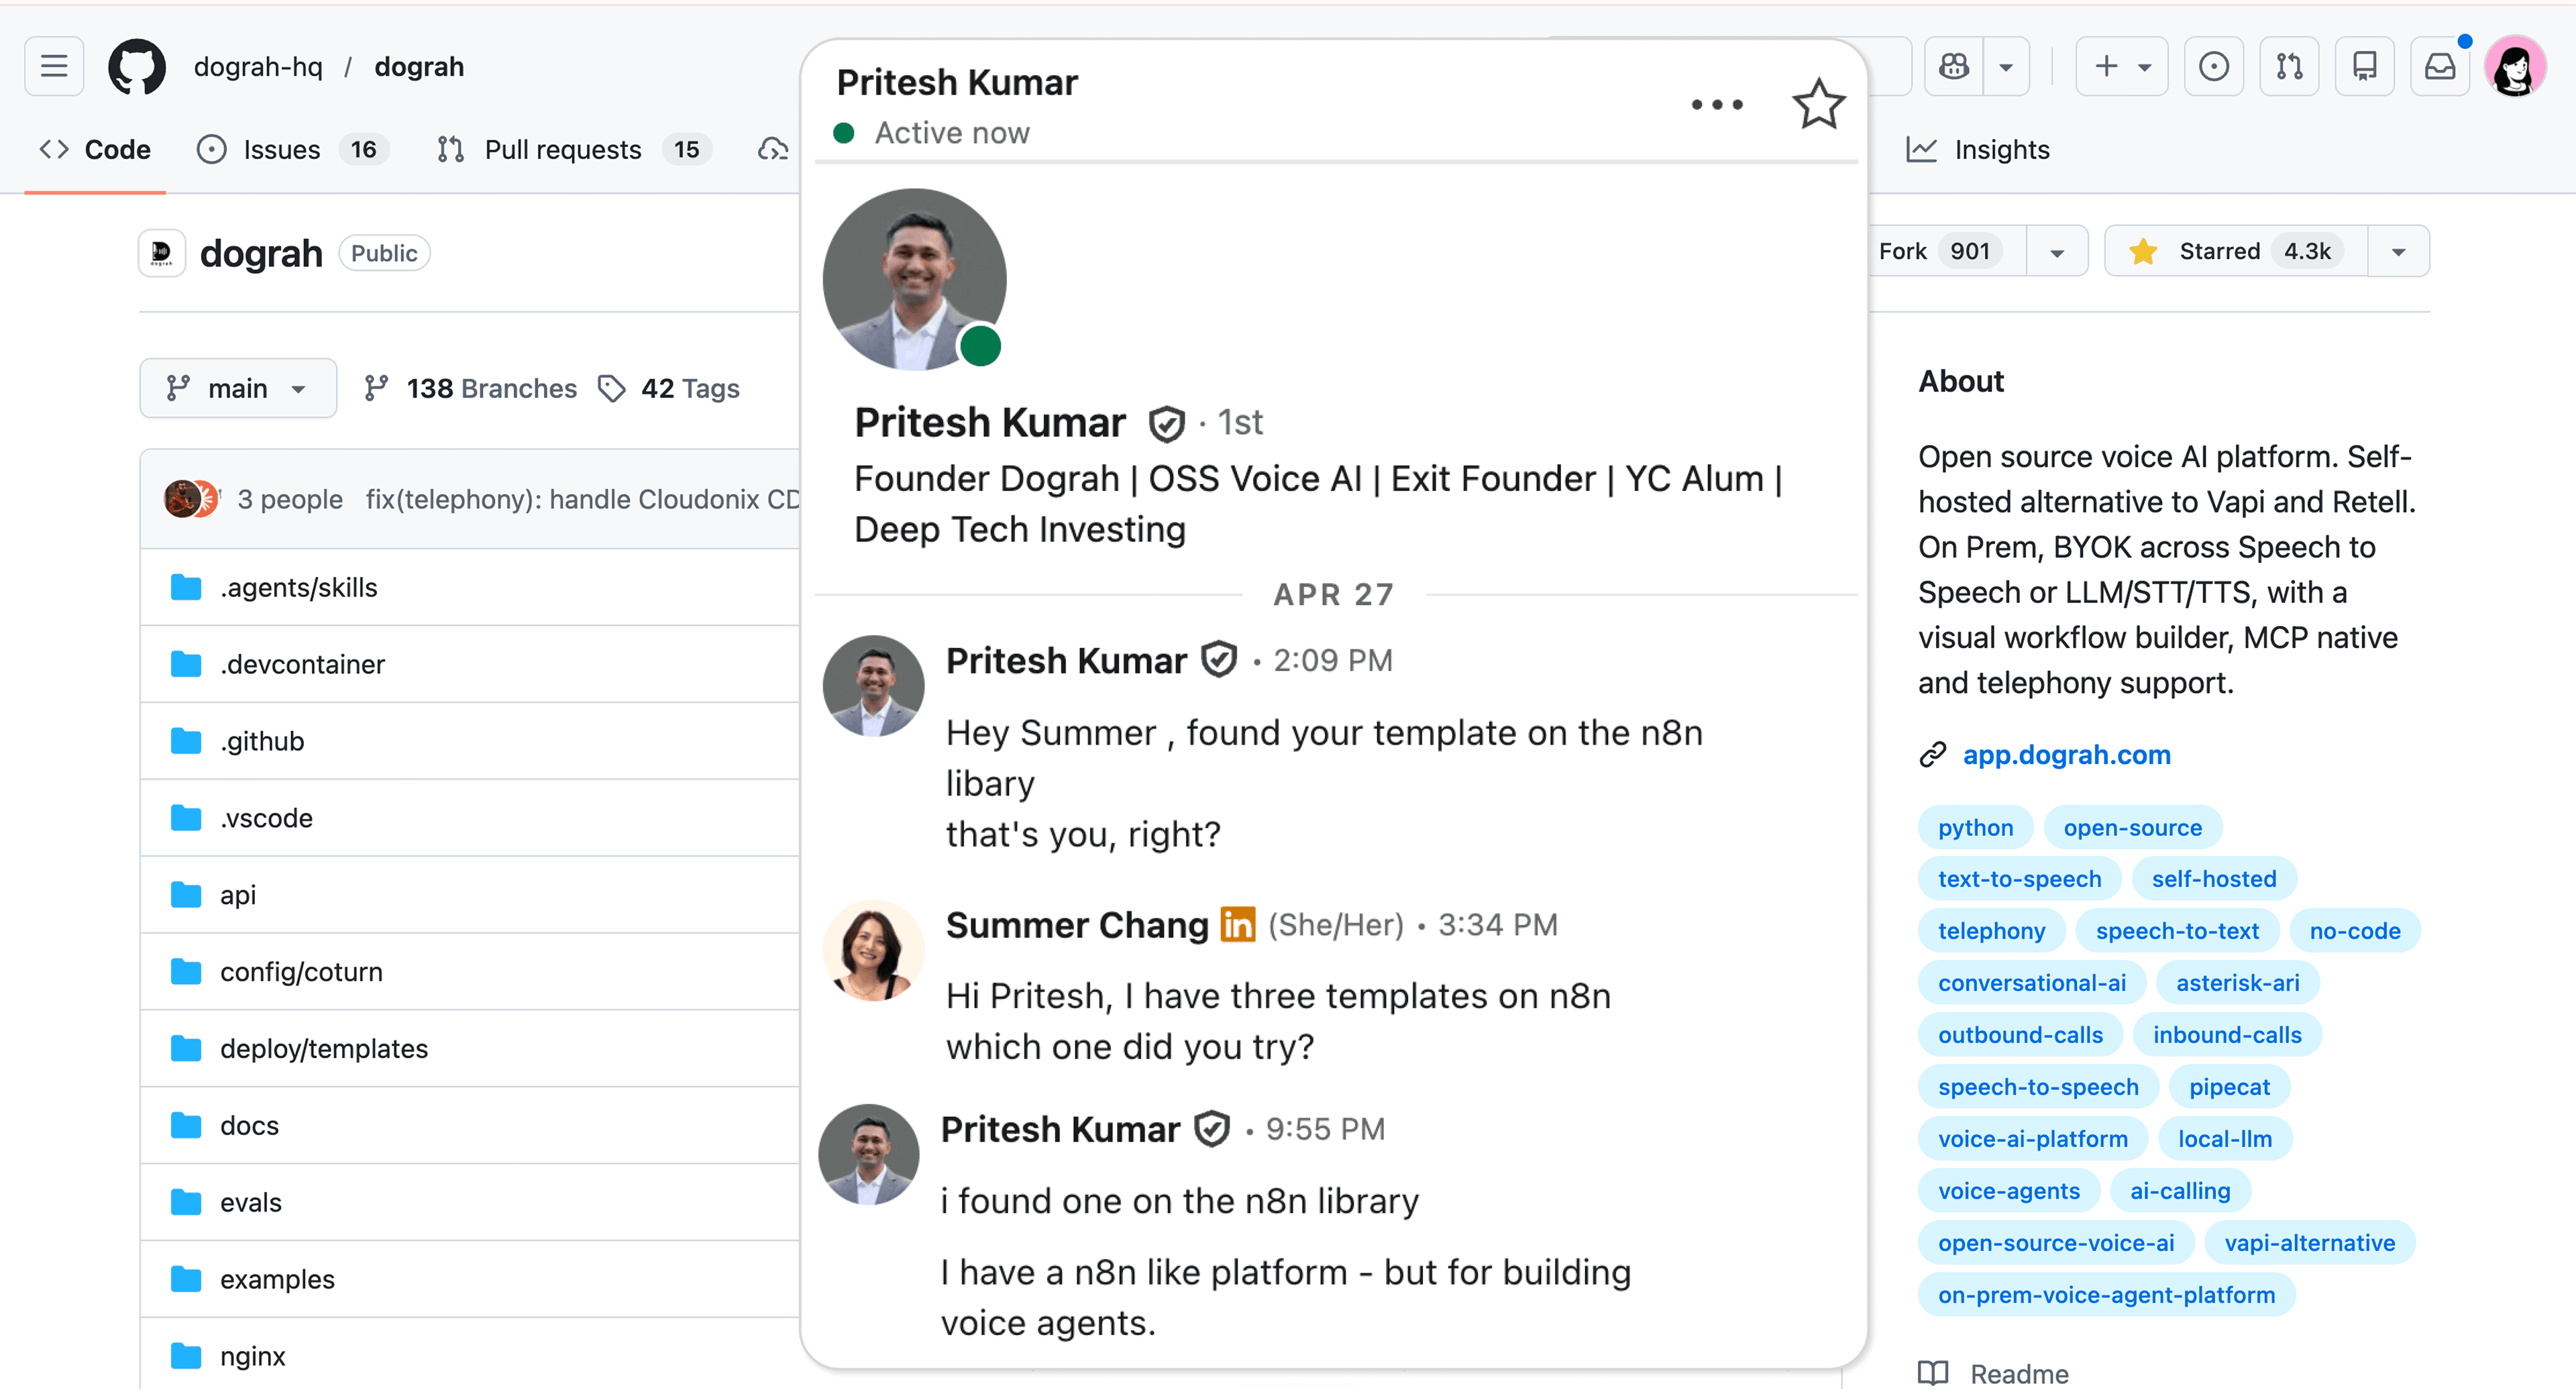Open the api folder

(238, 896)
